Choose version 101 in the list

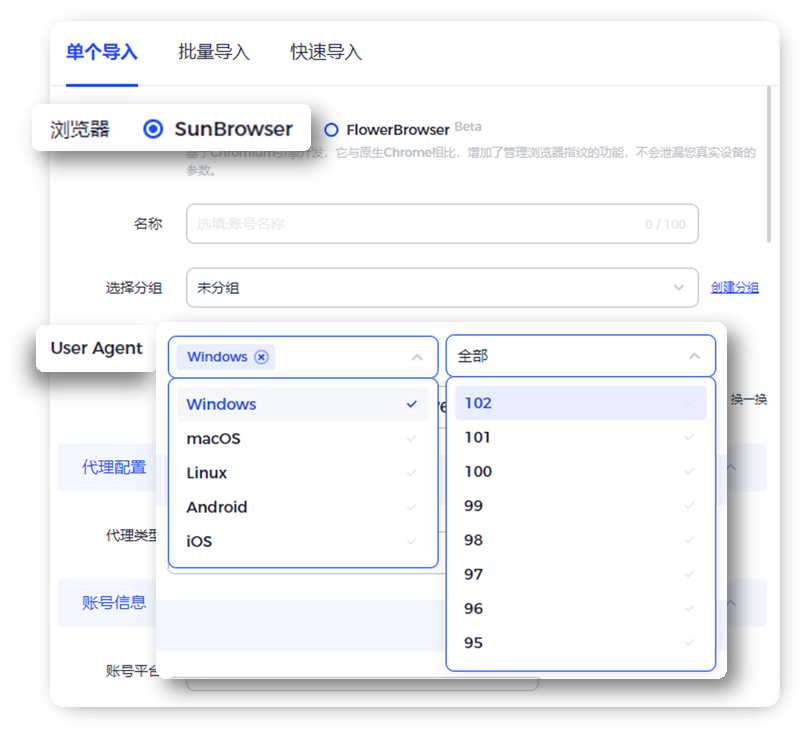581,437
